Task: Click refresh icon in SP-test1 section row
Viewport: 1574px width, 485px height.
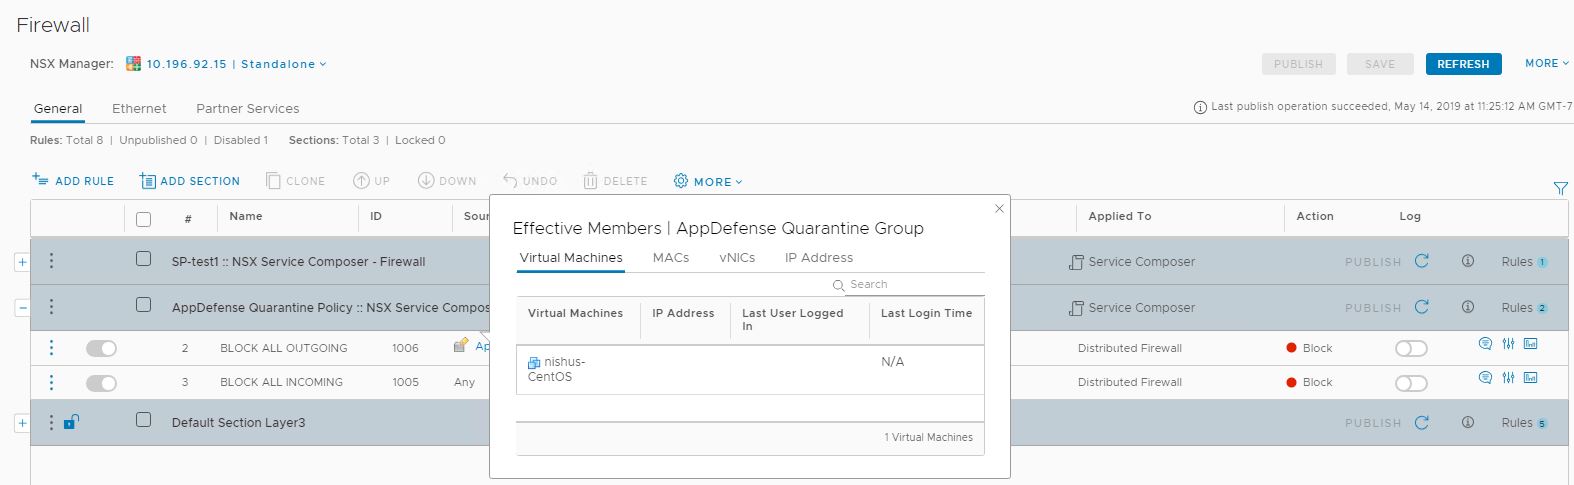Action: point(1421,261)
